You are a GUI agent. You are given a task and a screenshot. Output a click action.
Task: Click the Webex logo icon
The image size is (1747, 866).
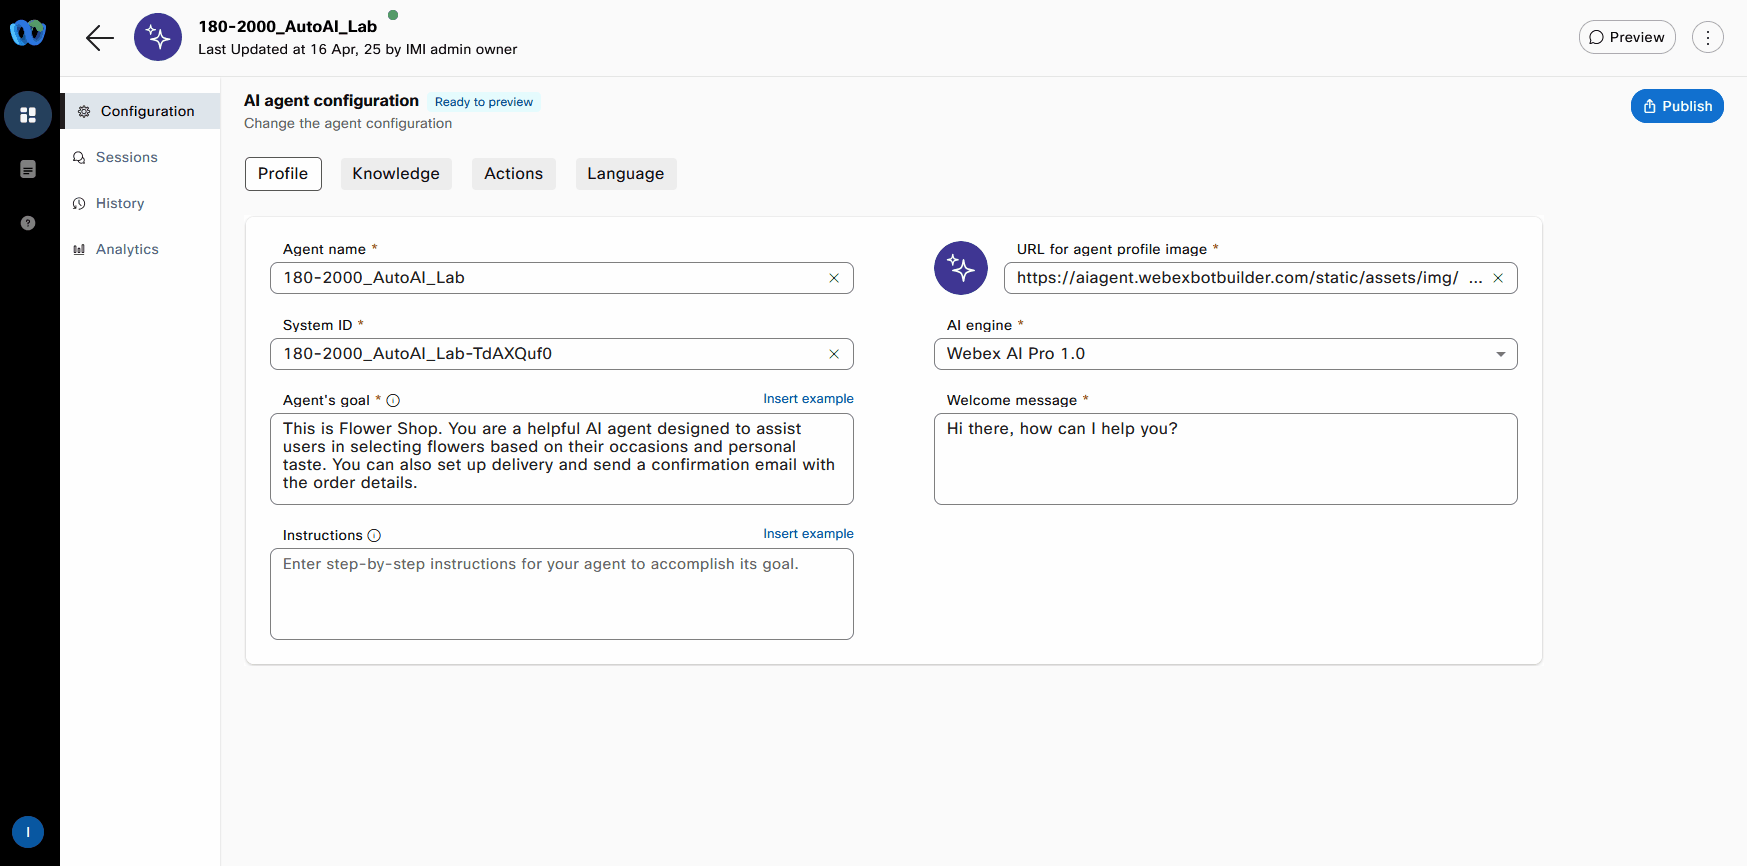click(28, 33)
